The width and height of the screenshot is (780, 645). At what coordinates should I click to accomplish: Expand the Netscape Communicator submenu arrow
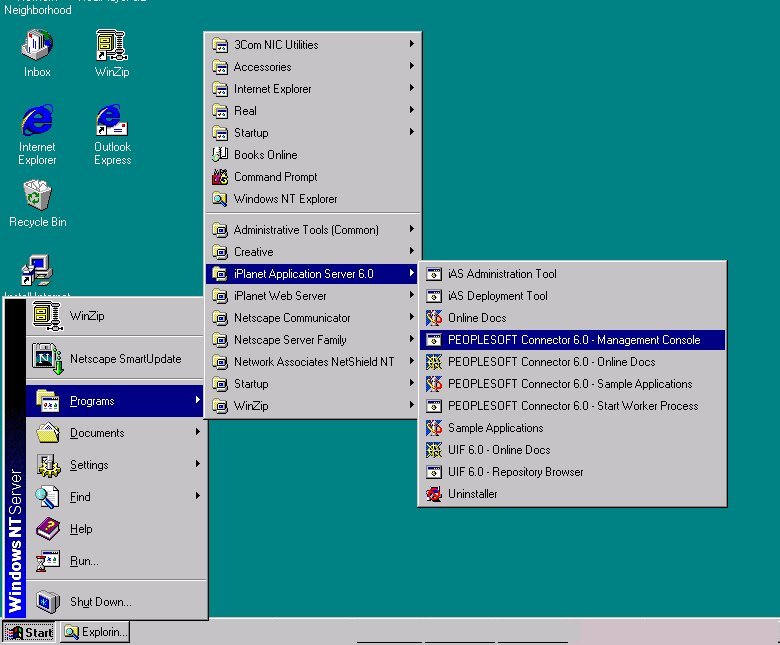412,317
